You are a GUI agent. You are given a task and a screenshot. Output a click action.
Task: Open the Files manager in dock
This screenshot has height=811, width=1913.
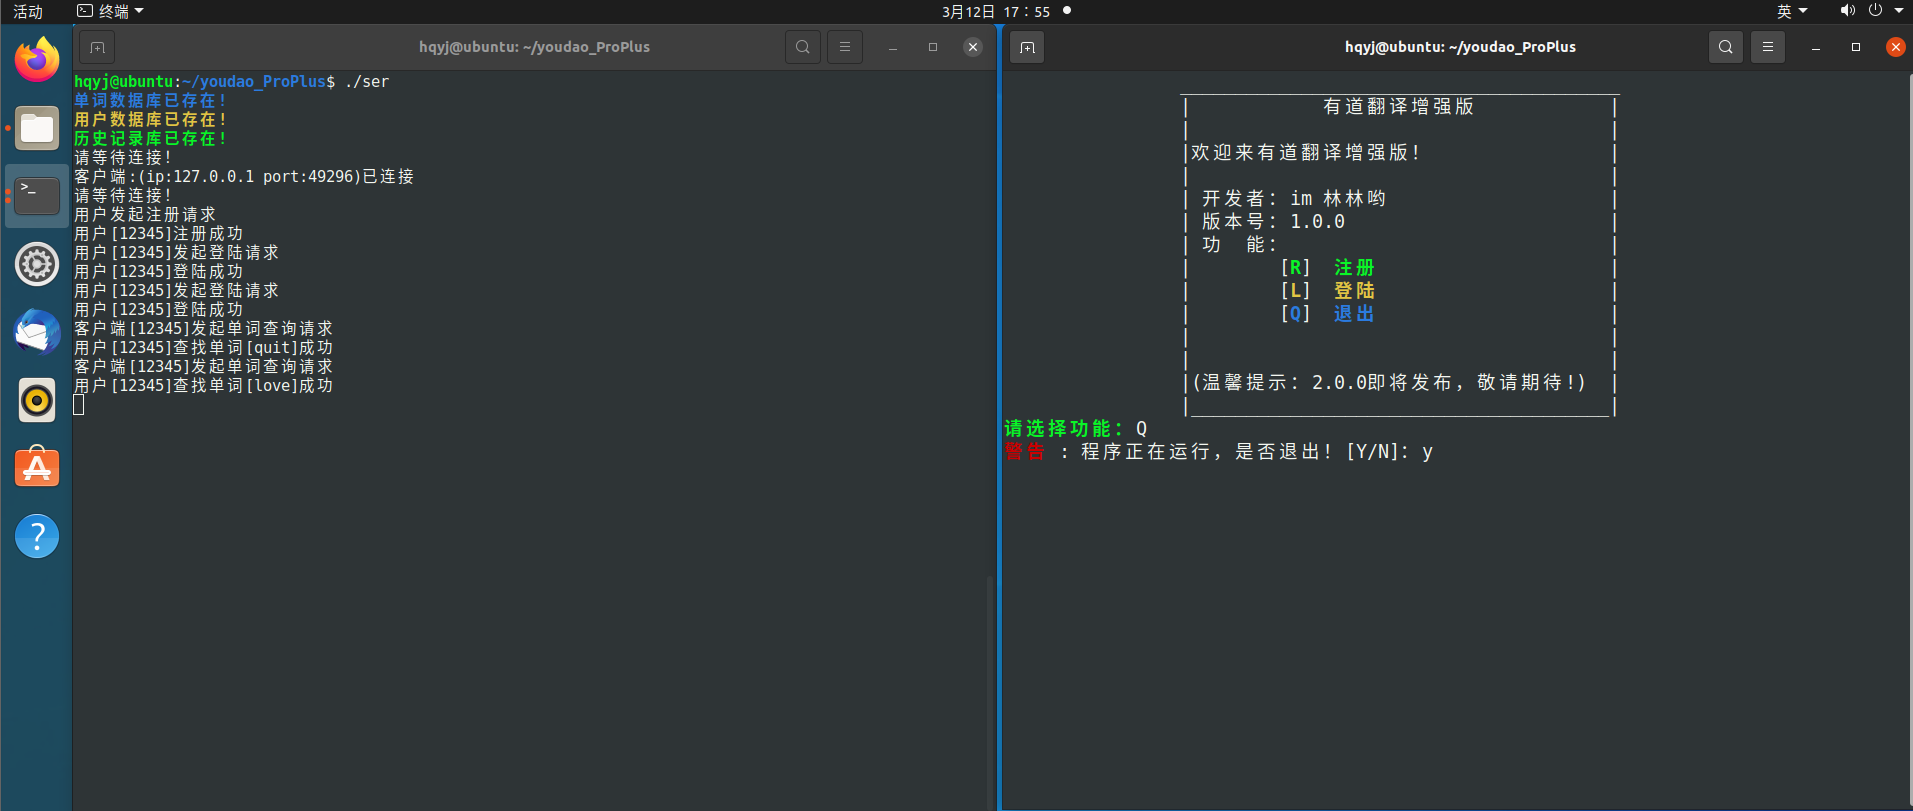[37, 128]
